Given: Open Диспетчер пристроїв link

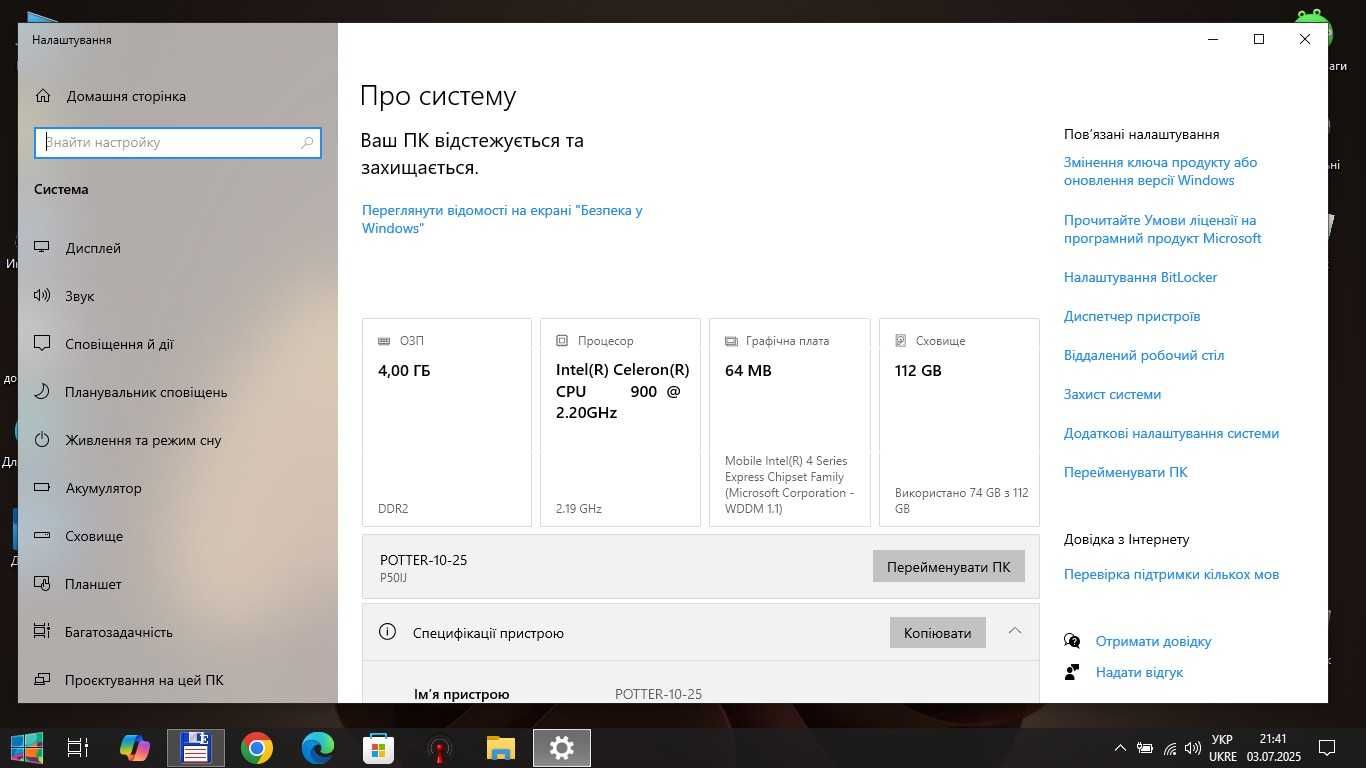Looking at the screenshot, I should point(1132,316).
